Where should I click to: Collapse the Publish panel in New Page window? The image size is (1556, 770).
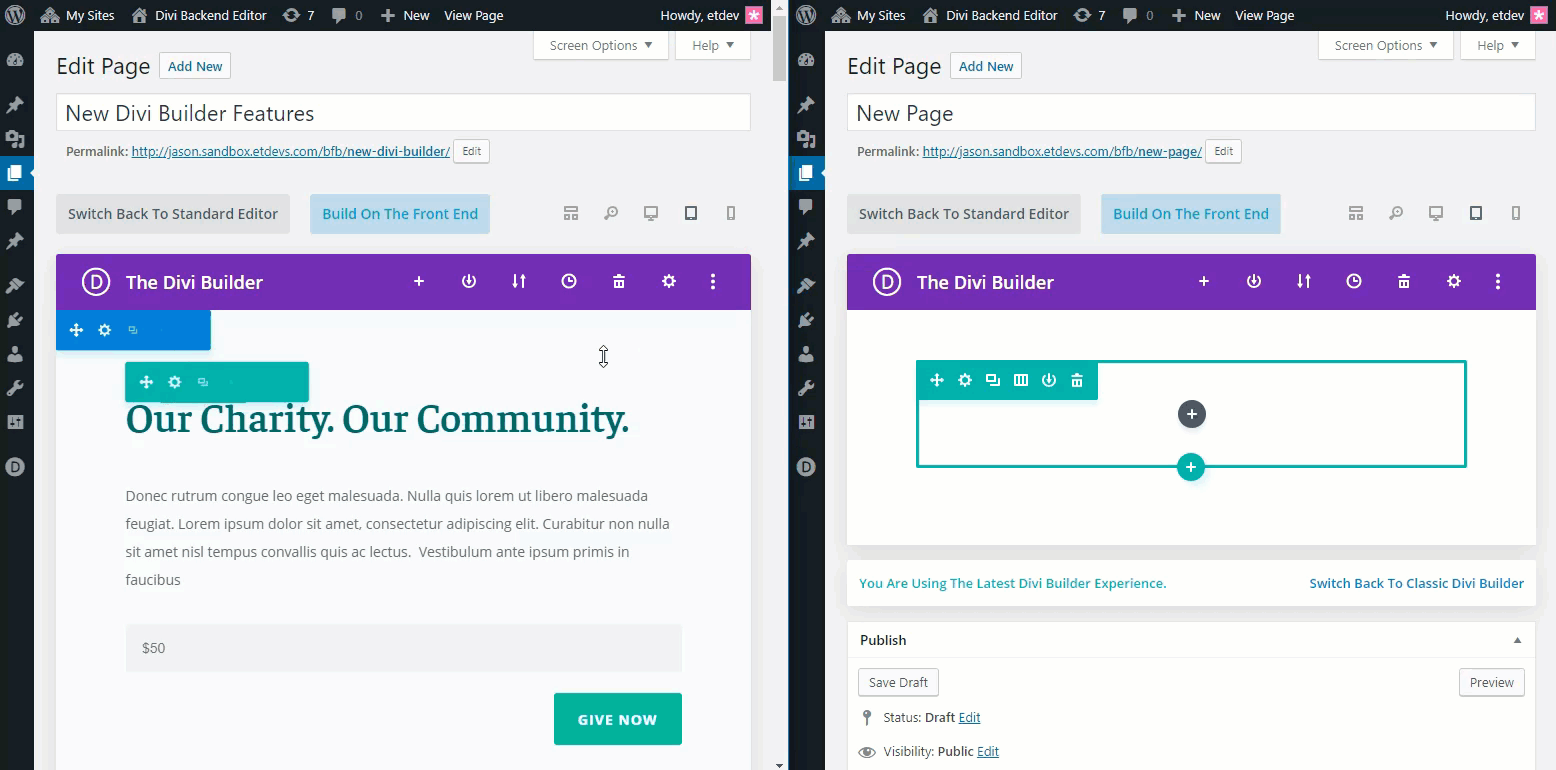pos(1517,640)
